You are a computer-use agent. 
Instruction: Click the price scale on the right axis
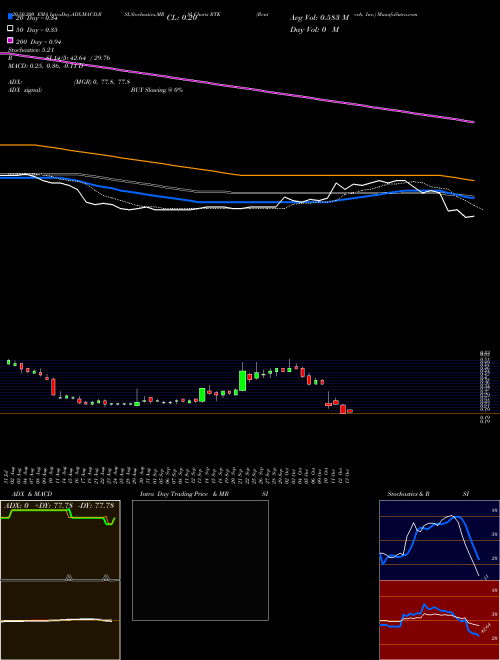[x=485, y=385]
